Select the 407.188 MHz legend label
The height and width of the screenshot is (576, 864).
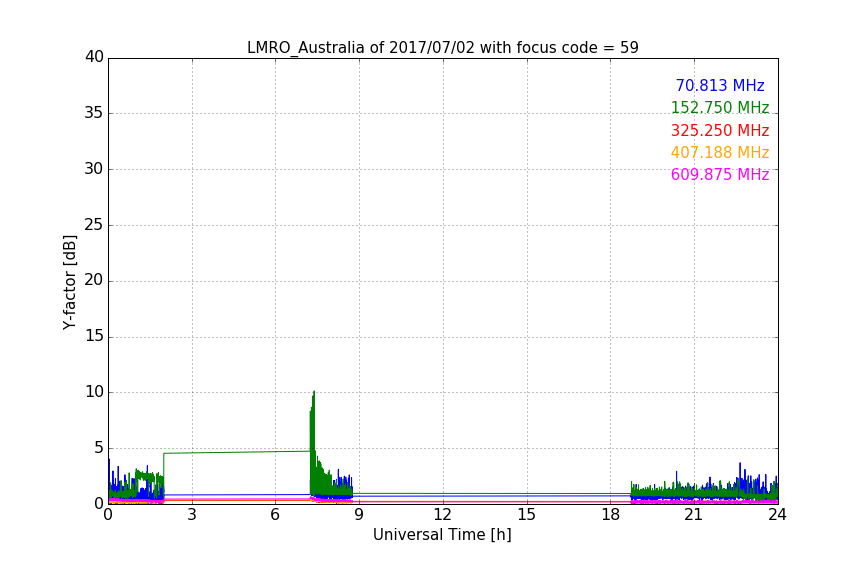[x=720, y=153]
